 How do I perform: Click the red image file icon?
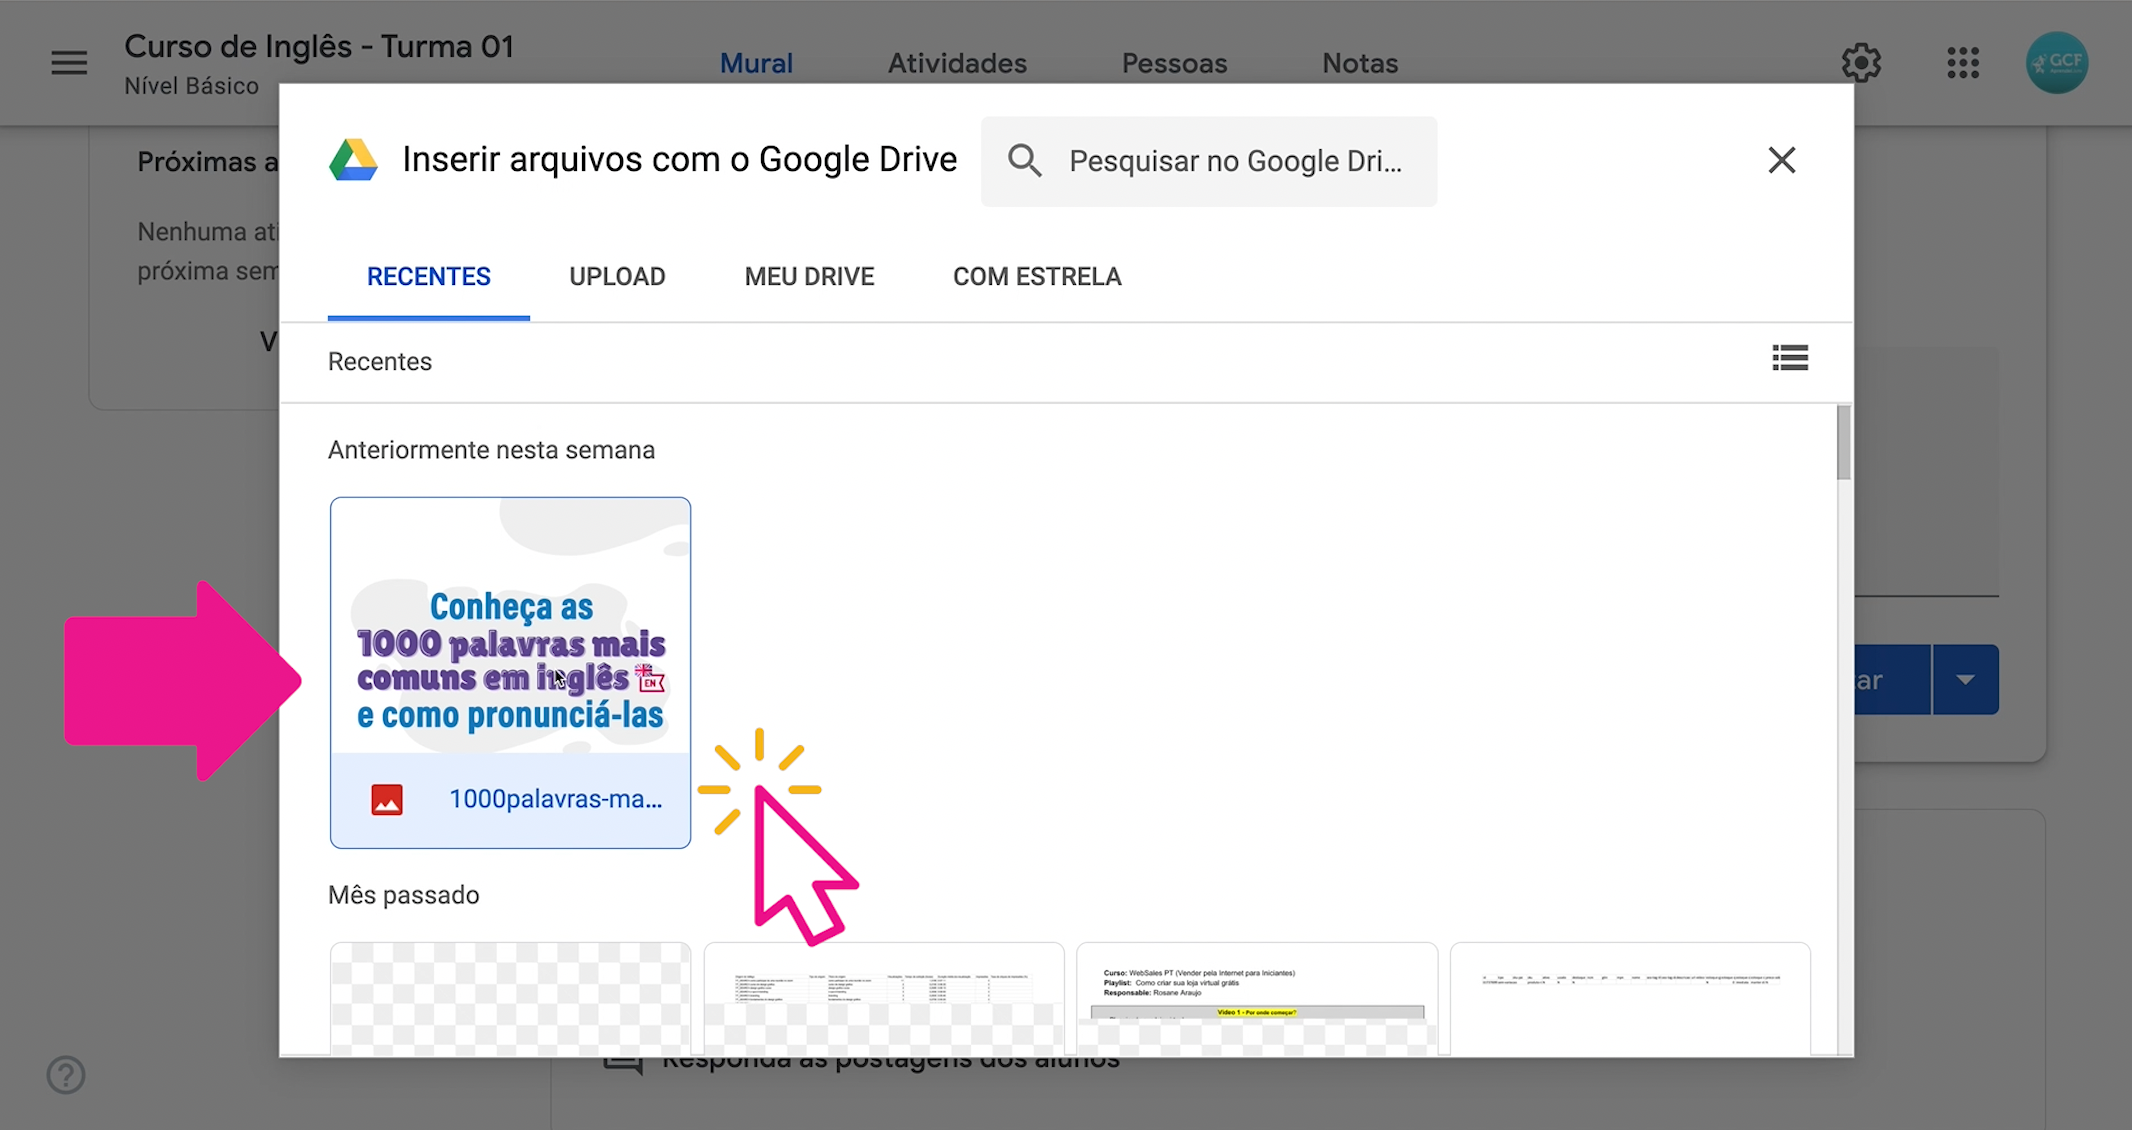387,800
